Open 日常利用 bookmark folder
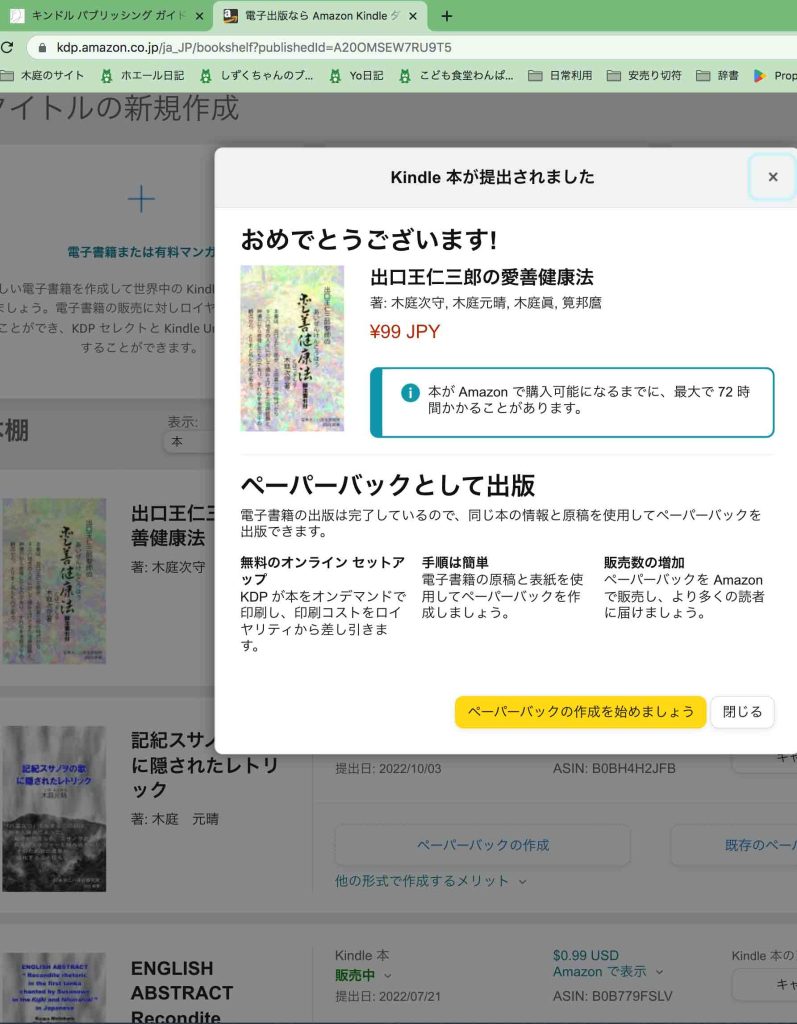The width and height of the screenshot is (797, 1024). click(x=561, y=76)
